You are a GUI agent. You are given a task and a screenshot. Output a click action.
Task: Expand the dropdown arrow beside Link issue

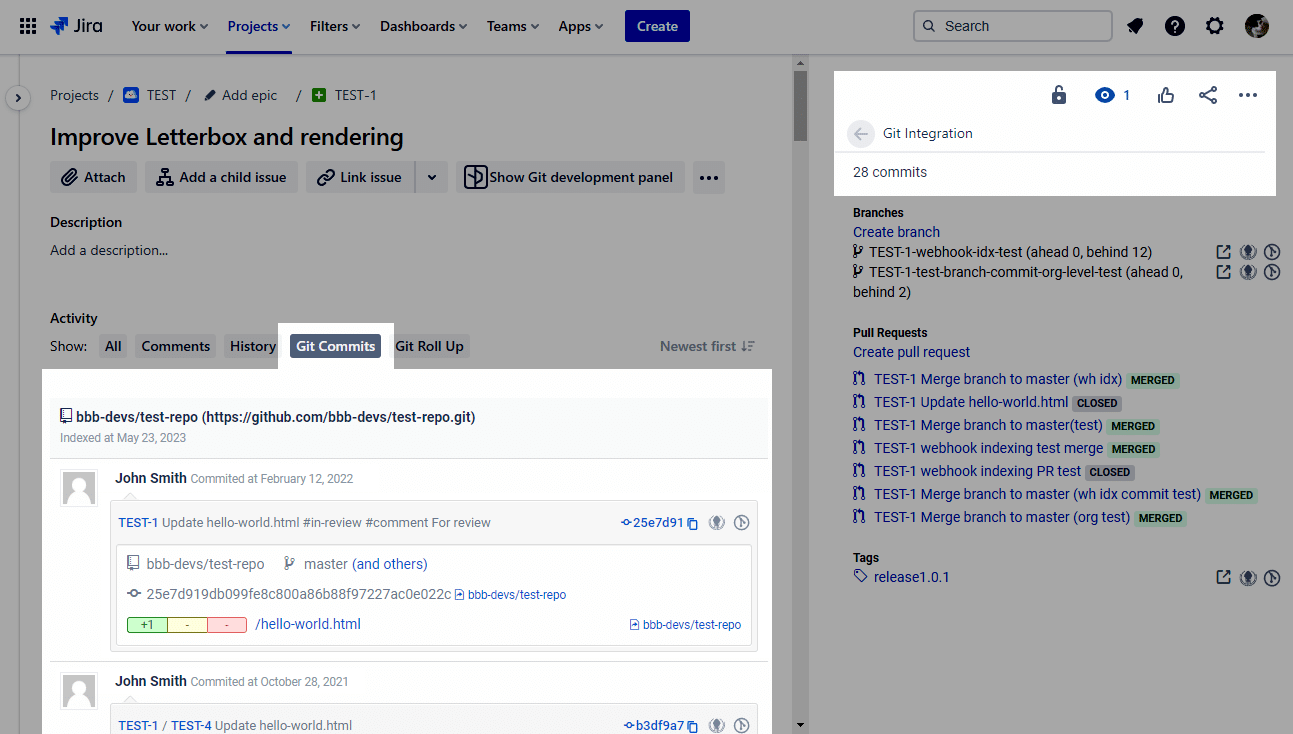[431, 177]
